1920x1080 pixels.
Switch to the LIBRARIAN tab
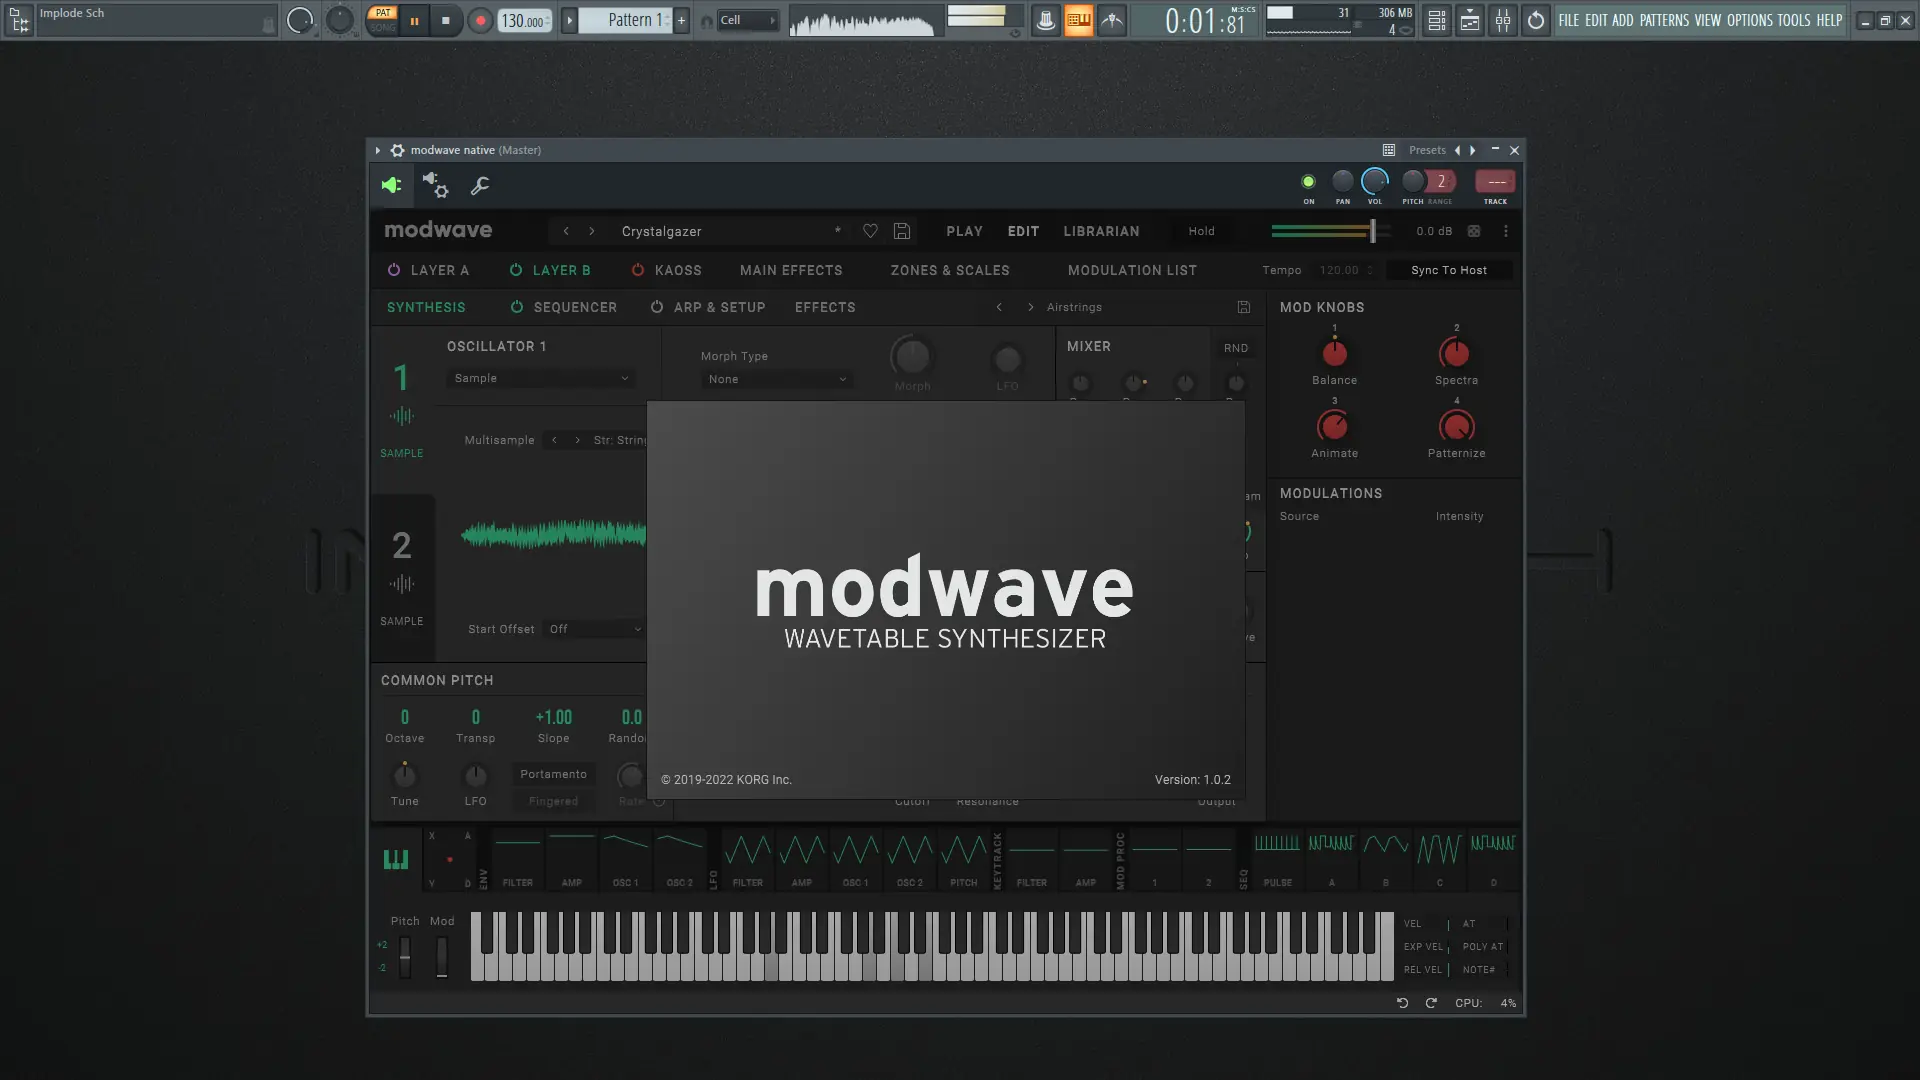click(x=1101, y=231)
